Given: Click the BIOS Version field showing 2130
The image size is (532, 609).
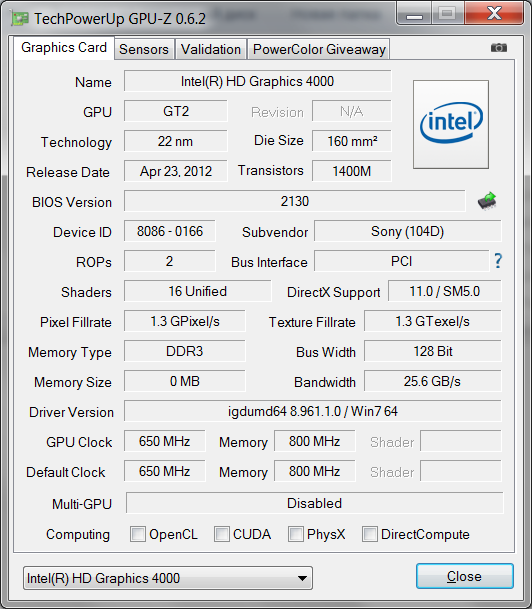Looking at the screenshot, I should [294, 201].
